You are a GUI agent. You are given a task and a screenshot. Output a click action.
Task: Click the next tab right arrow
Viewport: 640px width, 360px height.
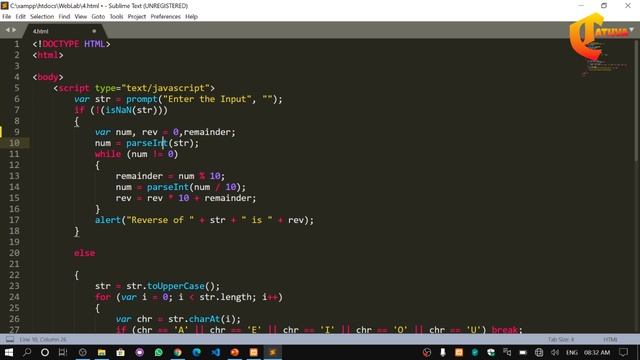pos(14,30)
